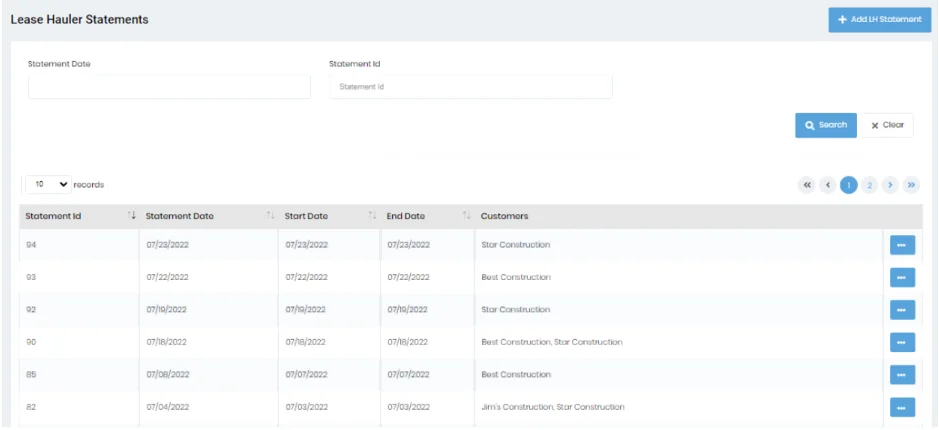
Task: Click into the Statement Date field
Action: pos(169,87)
